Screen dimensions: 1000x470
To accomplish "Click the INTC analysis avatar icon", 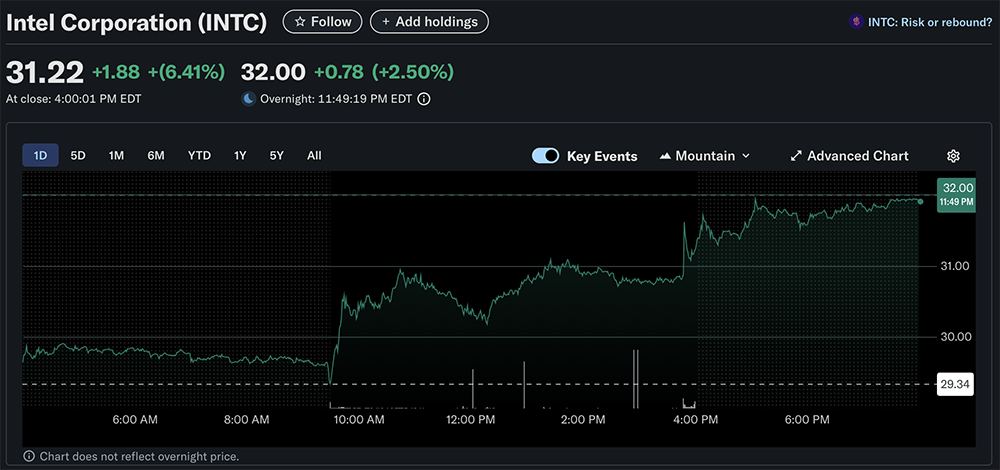I will pos(855,22).
